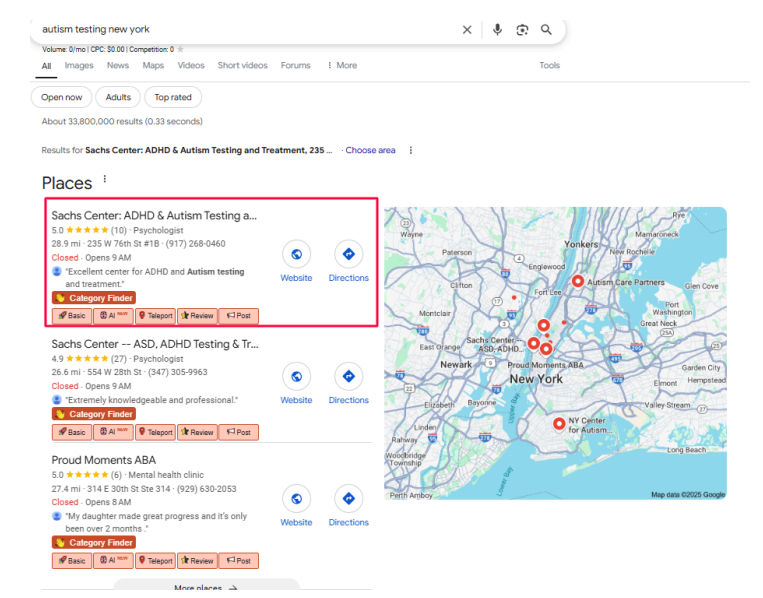The image size is (763, 598).
Task: Open Sachs Center: ADHD & Autism Testing listing title
Action: (154, 216)
